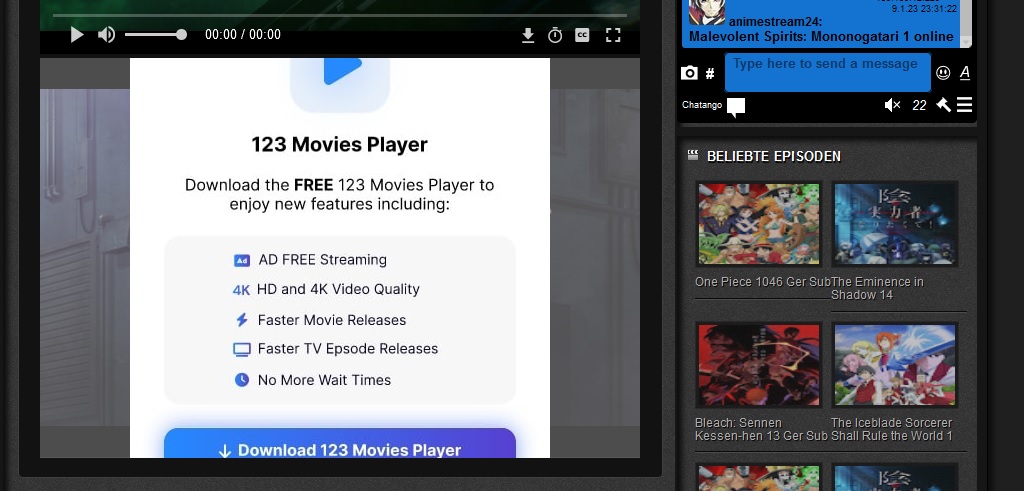Click the Chatango logo link

click(x=702, y=105)
